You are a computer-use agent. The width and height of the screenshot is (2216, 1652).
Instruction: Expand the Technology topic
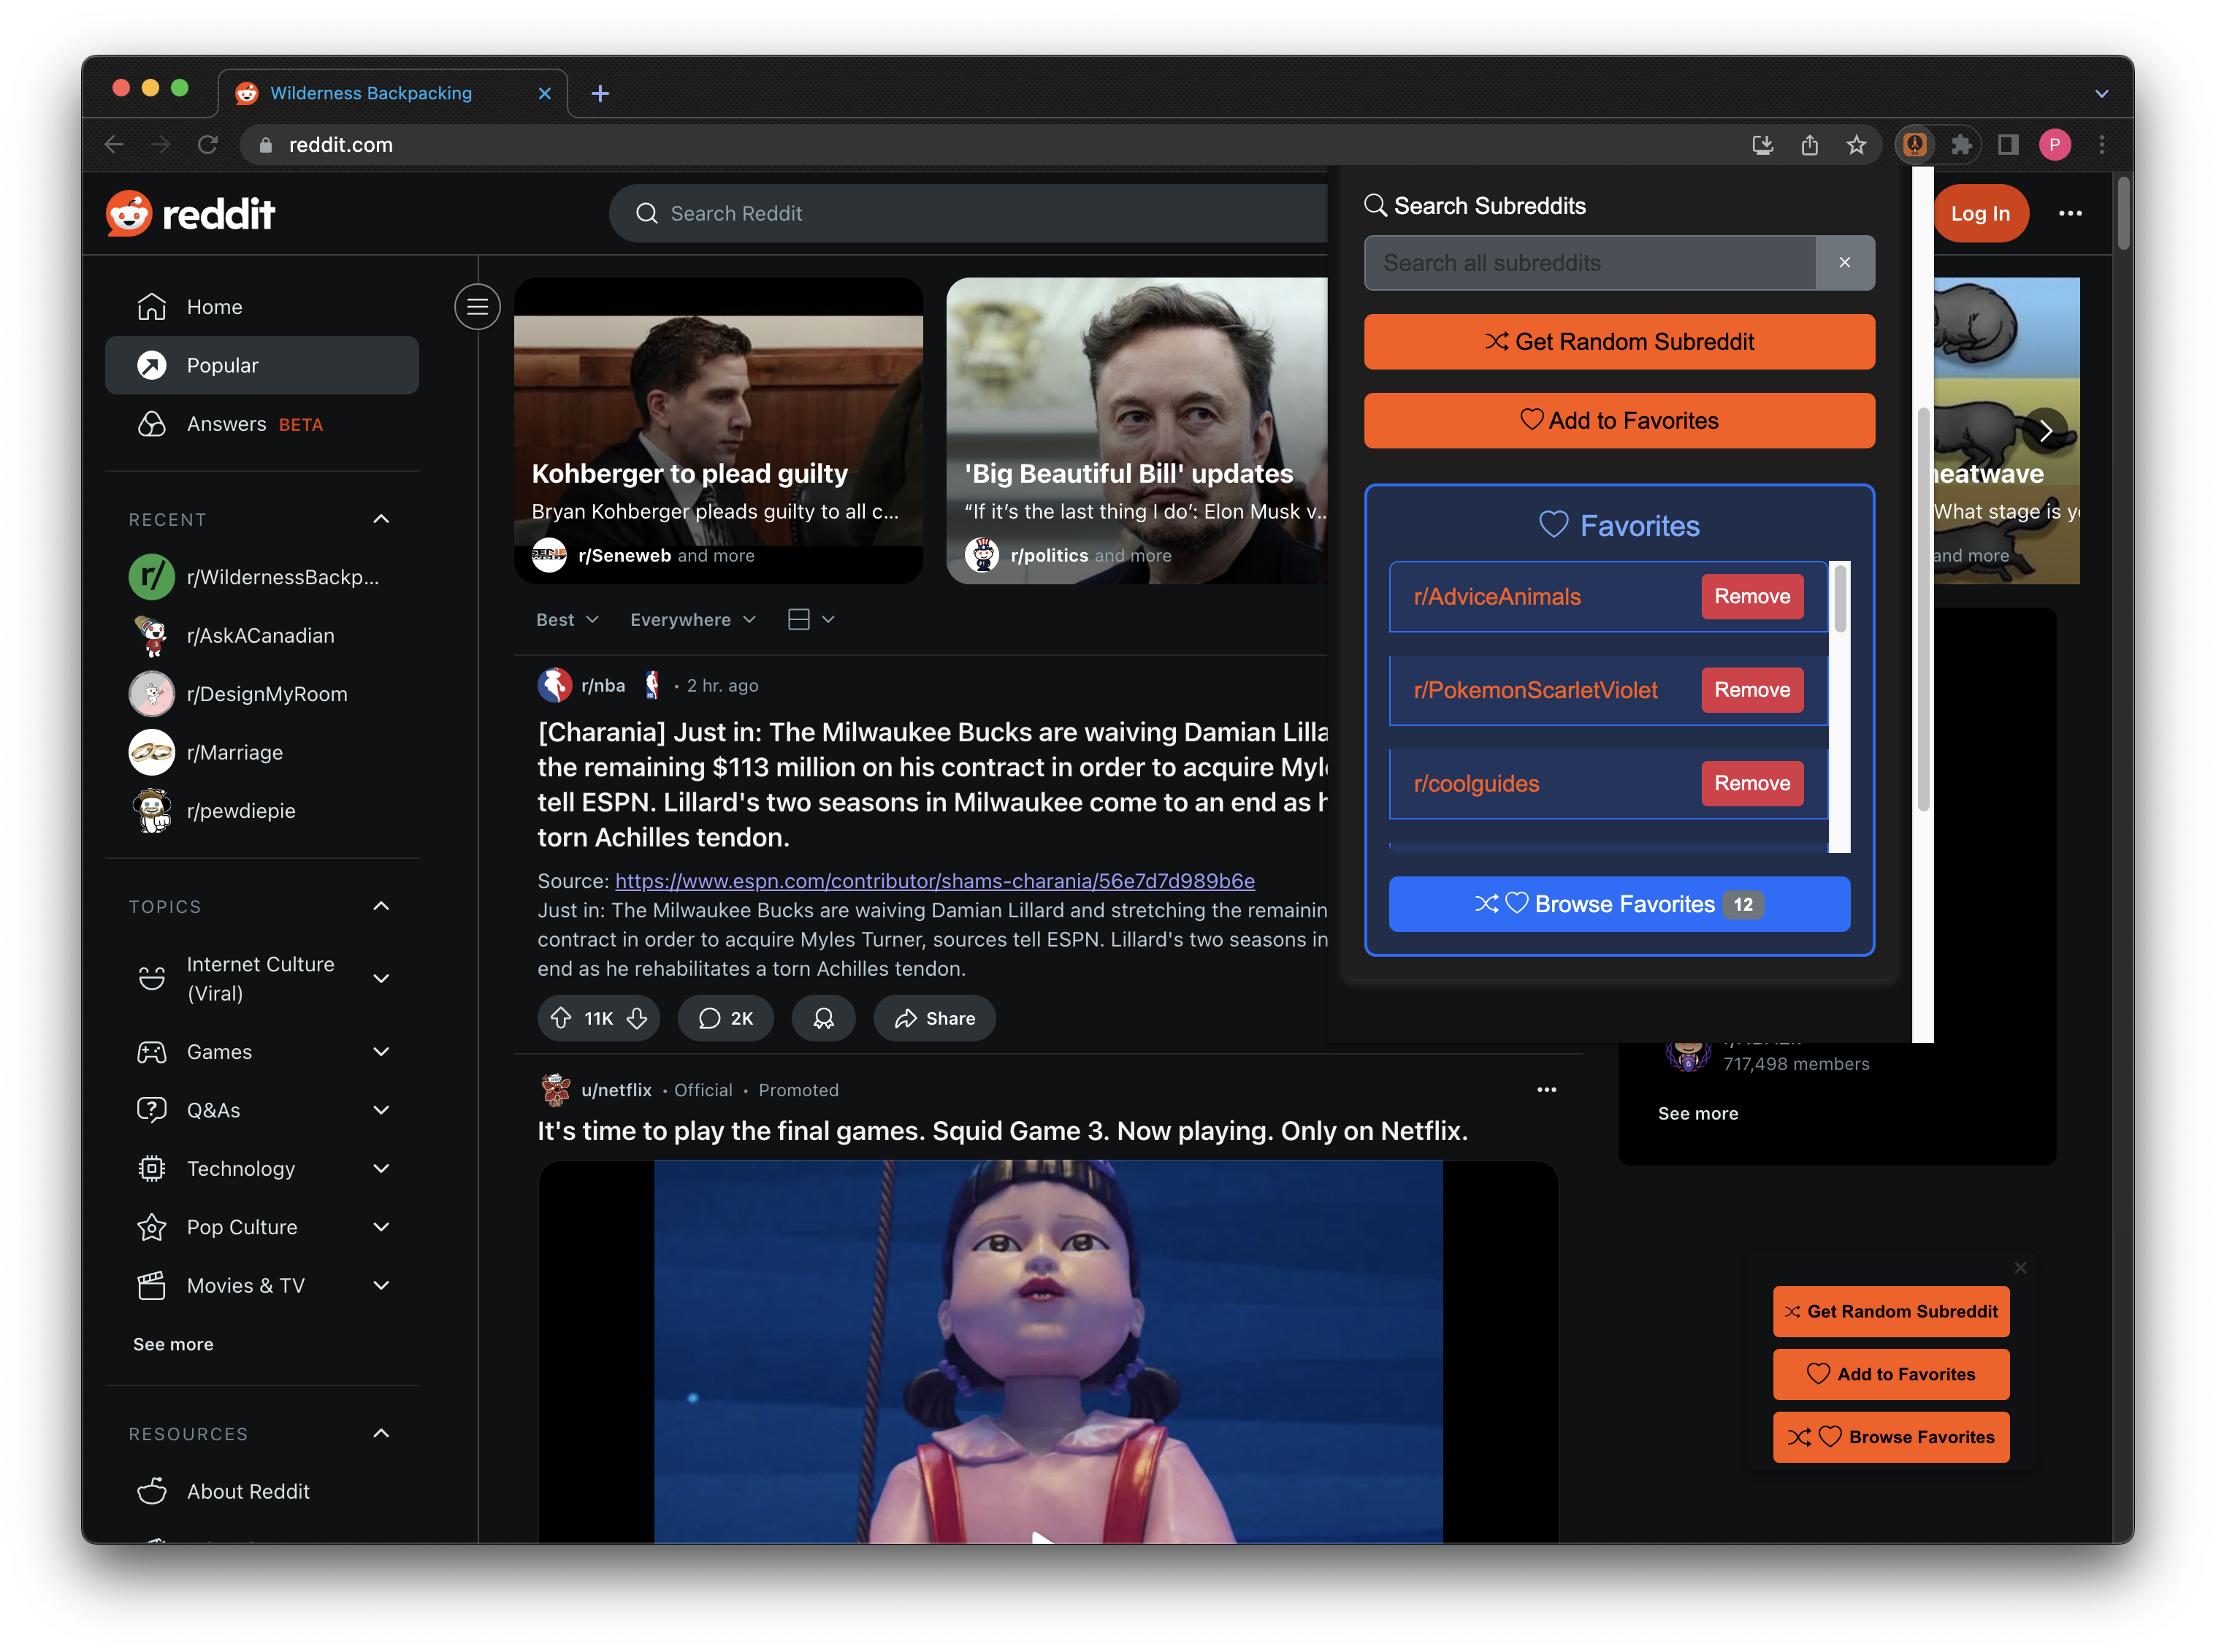(x=381, y=1168)
